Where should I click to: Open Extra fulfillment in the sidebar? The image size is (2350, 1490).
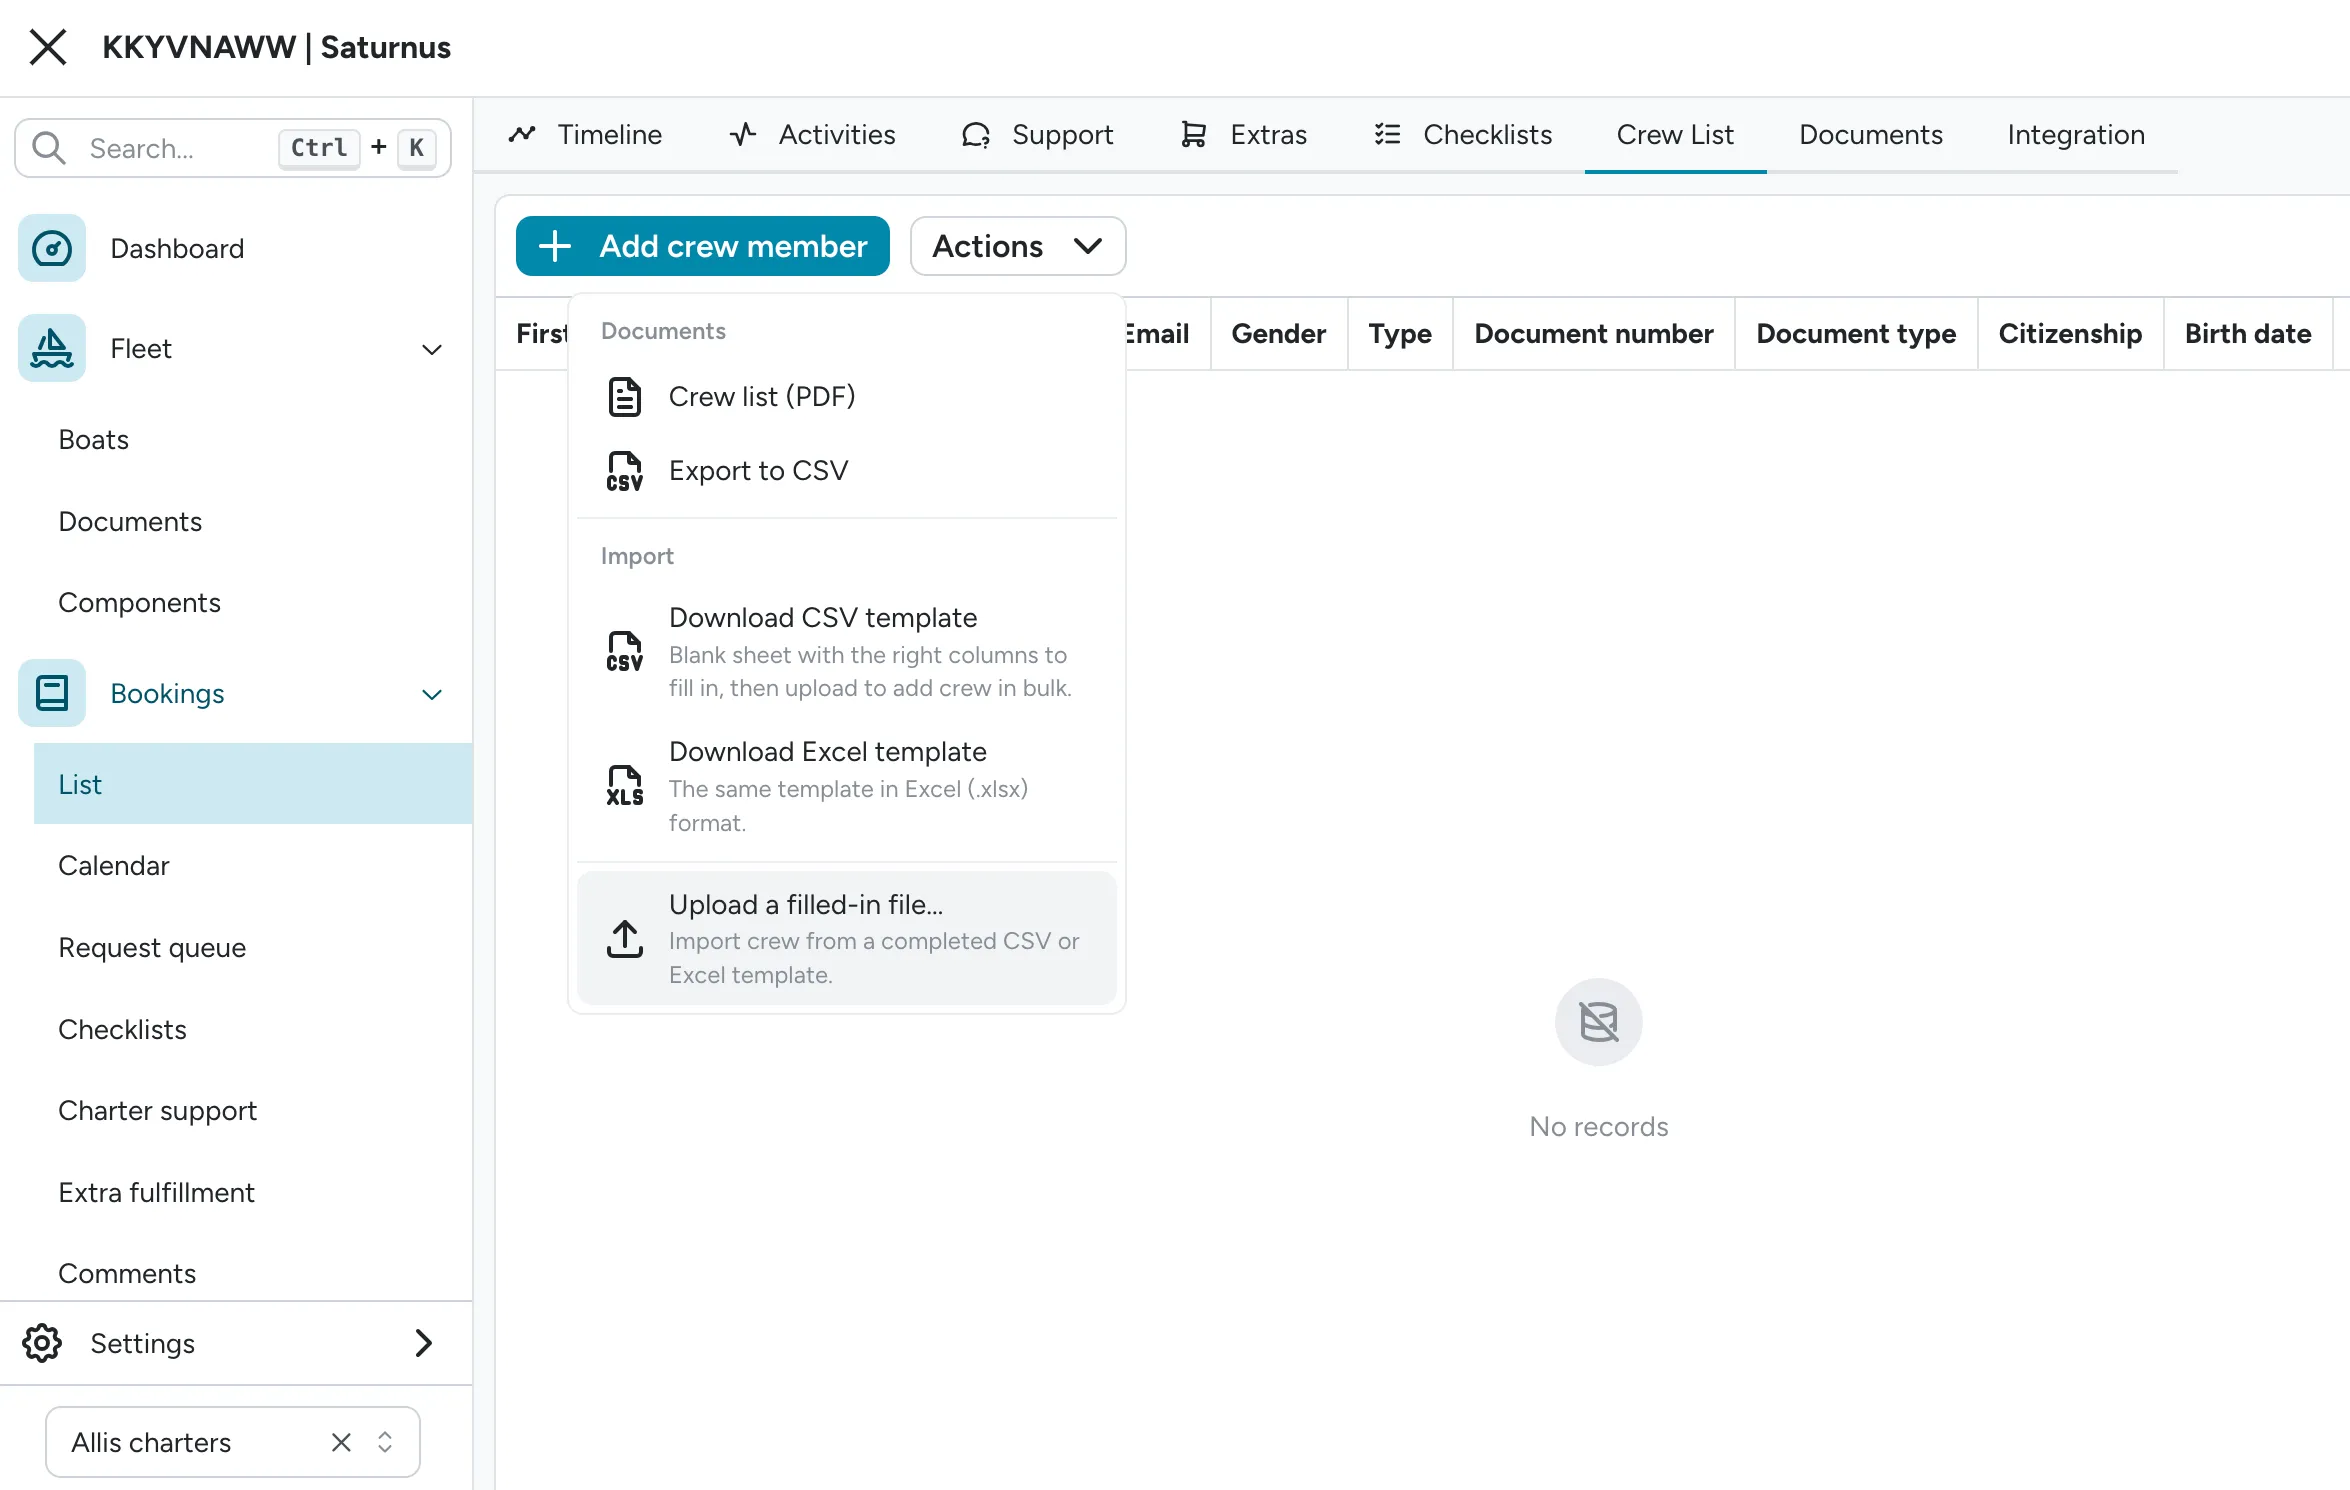click(156, 1193)
